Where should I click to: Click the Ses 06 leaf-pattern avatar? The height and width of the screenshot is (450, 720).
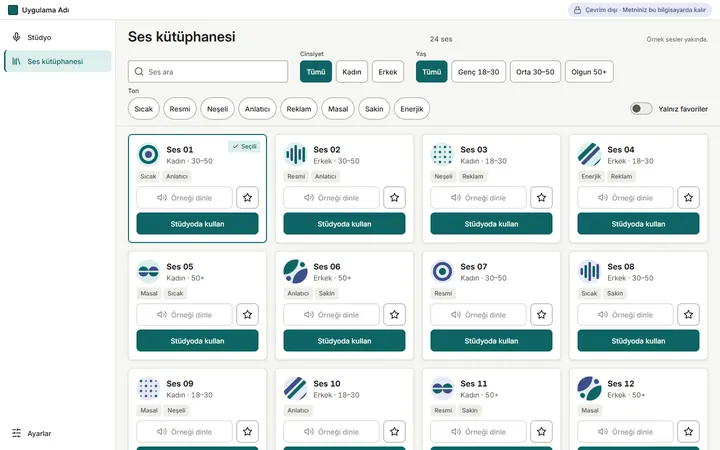(295, 272)
